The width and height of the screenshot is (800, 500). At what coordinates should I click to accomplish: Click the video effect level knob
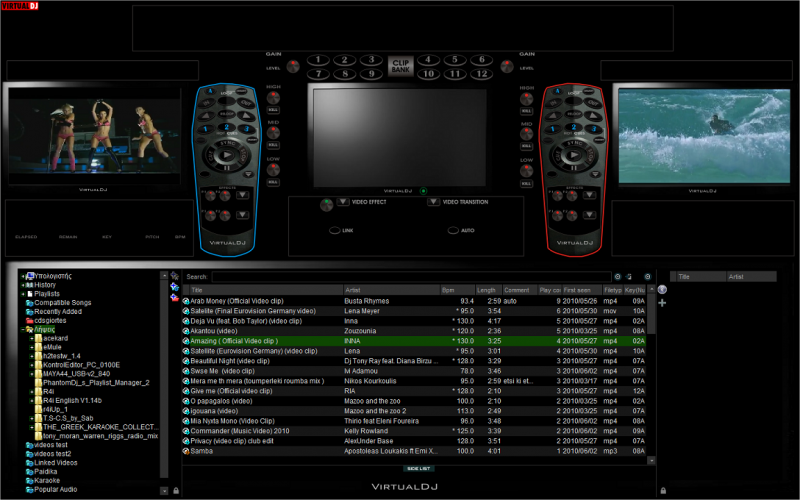click(326, 205)
